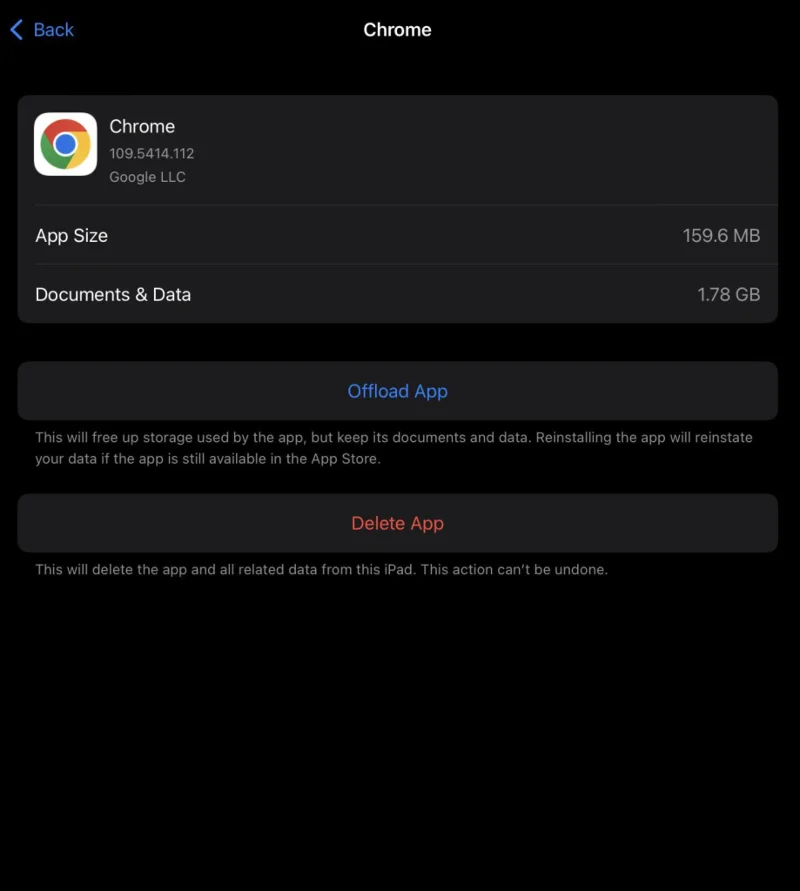Tap version number 109.5414.112

(x=152, y=153)
